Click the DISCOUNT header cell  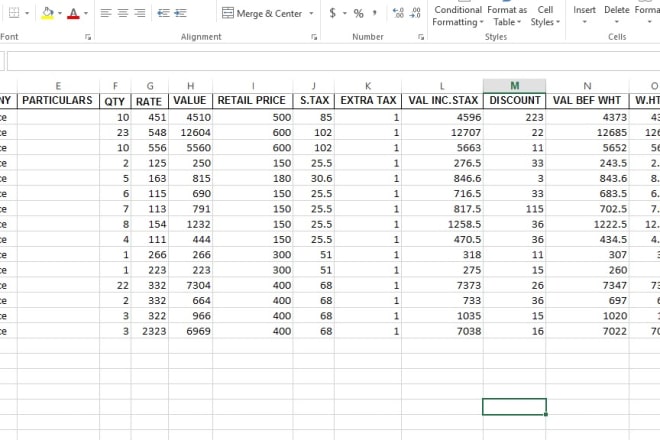click(x=514, y=101)
